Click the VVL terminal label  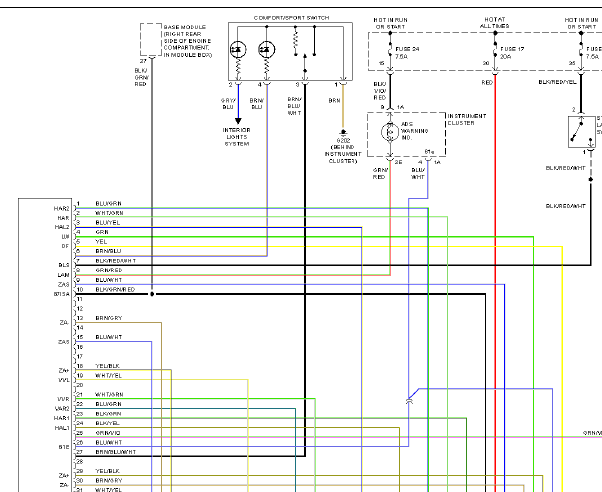pyautogui.click(x=64, y=380)
